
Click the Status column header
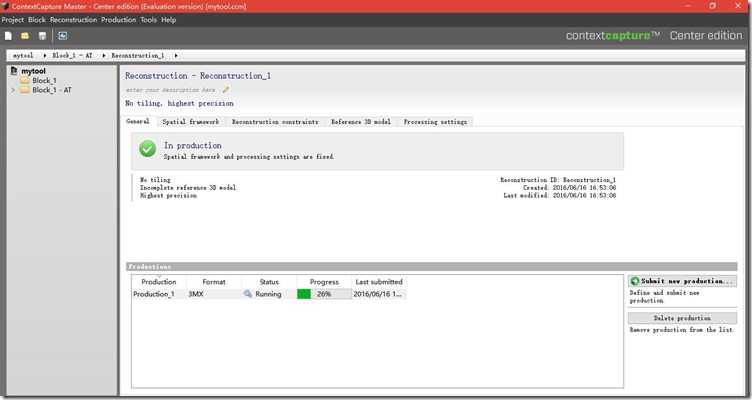[269, 282]
